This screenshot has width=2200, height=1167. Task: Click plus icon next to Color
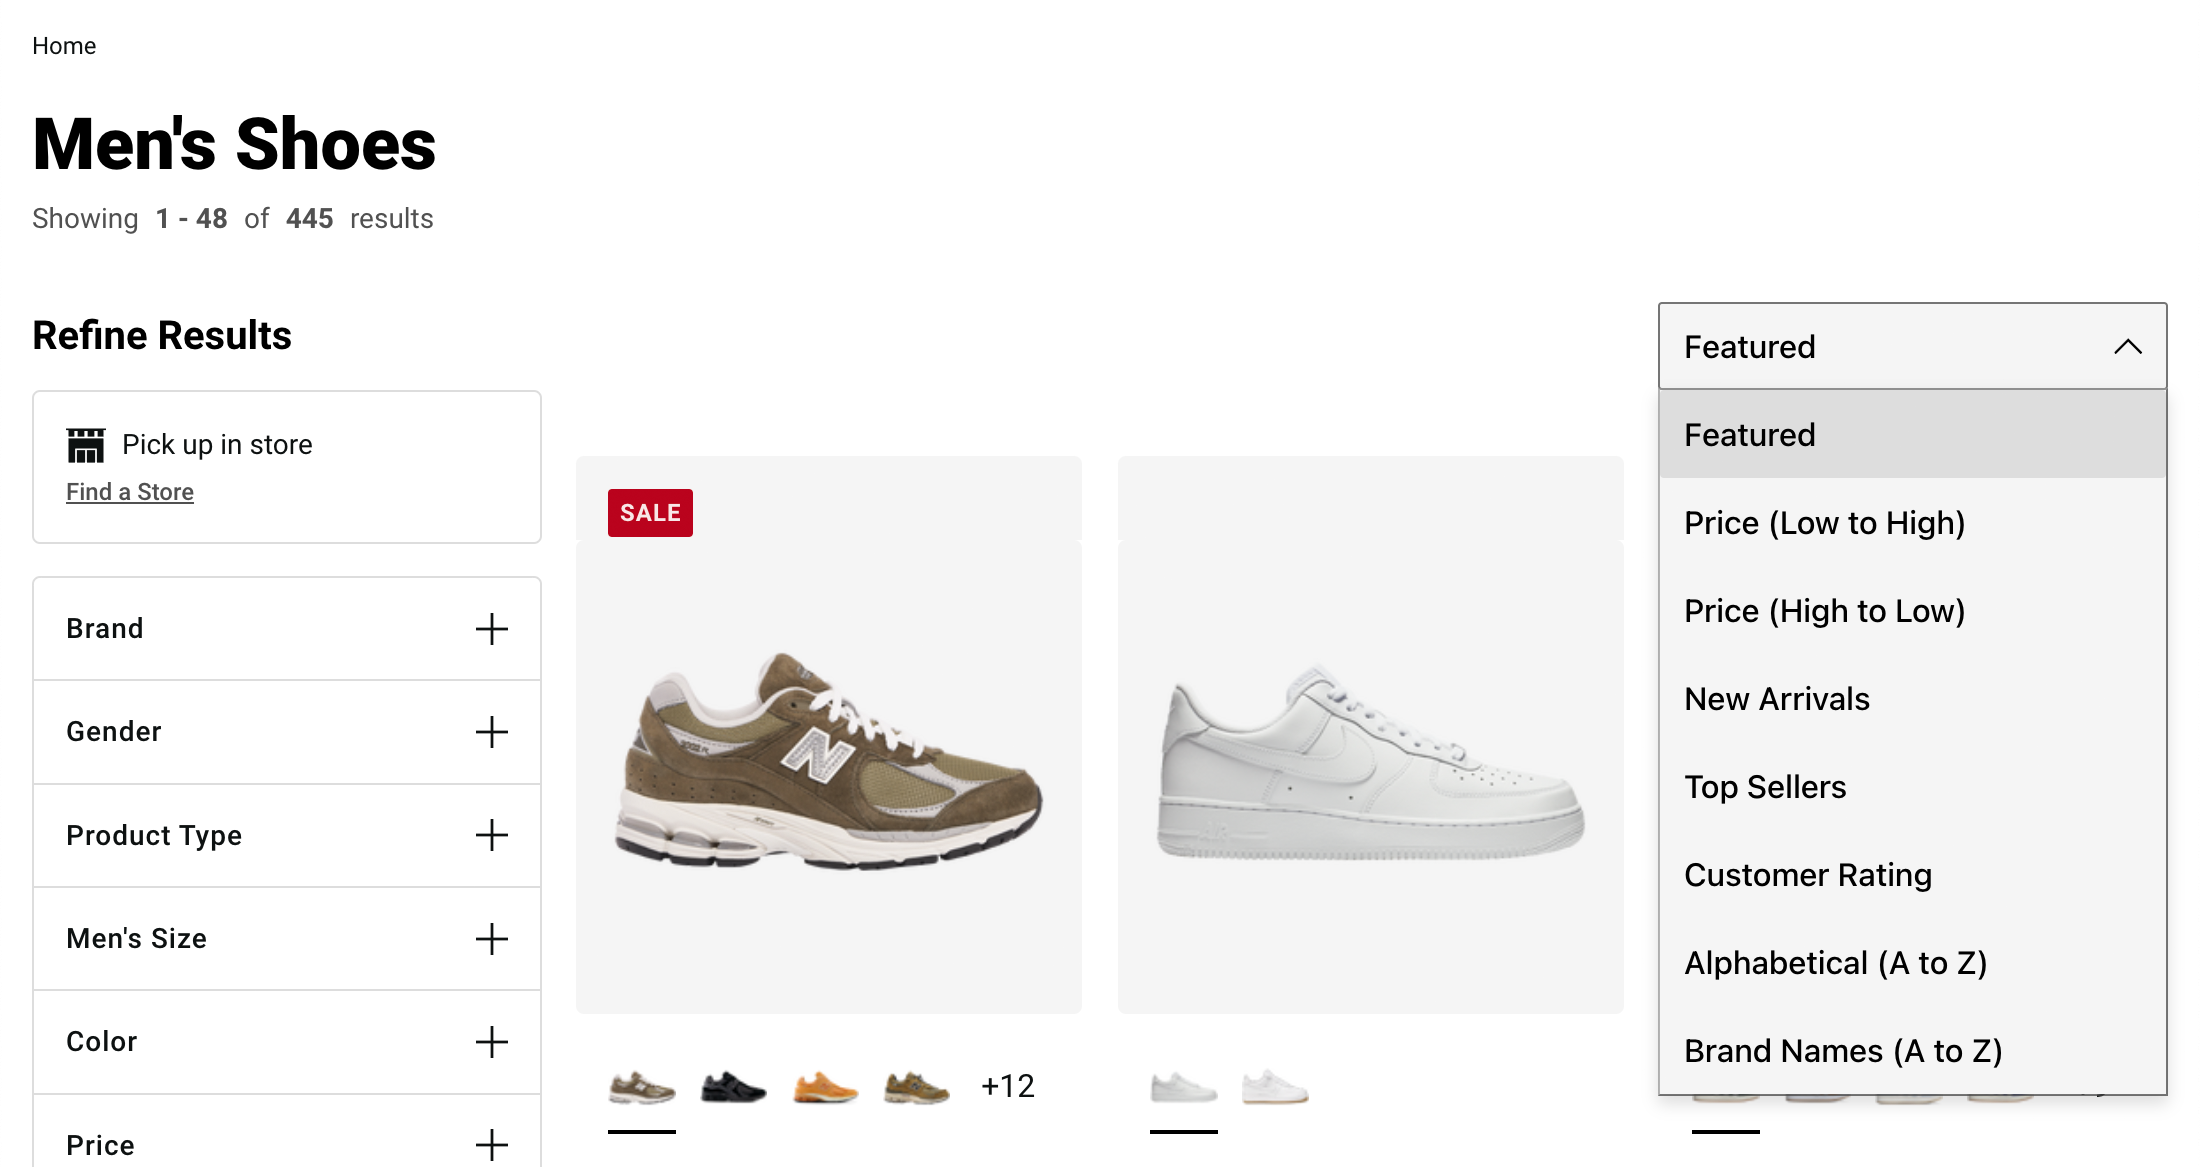pyautogui.click(x=491, y=1042)
